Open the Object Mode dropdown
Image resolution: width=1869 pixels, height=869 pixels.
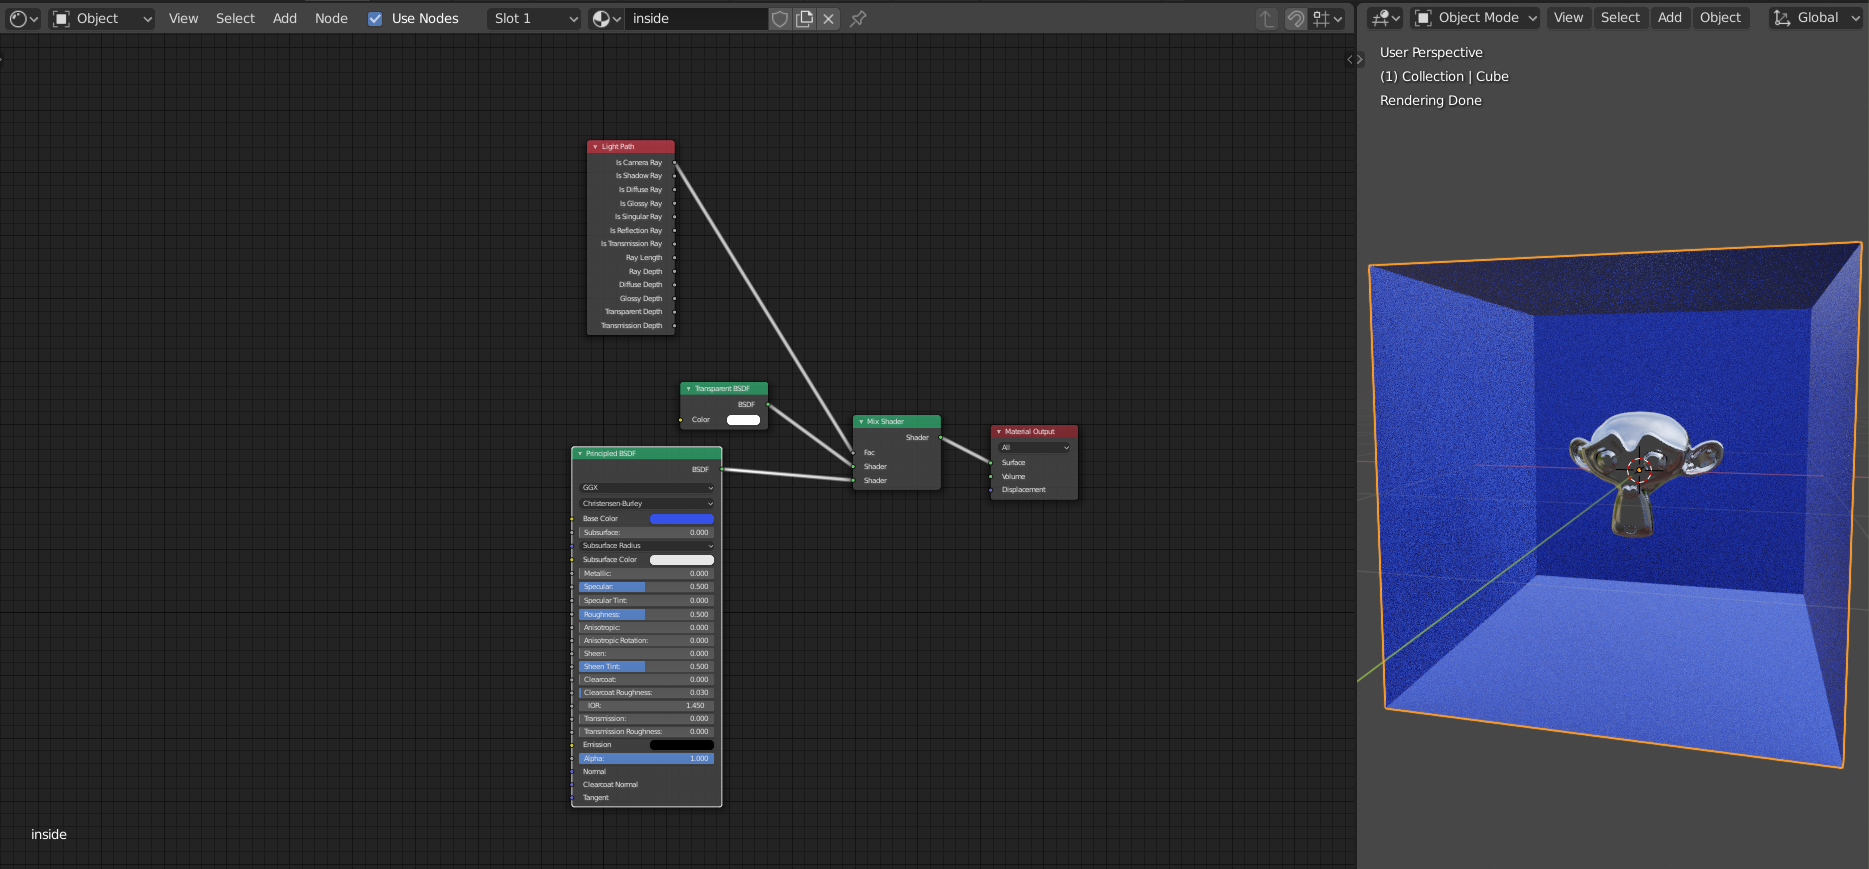1476,17
